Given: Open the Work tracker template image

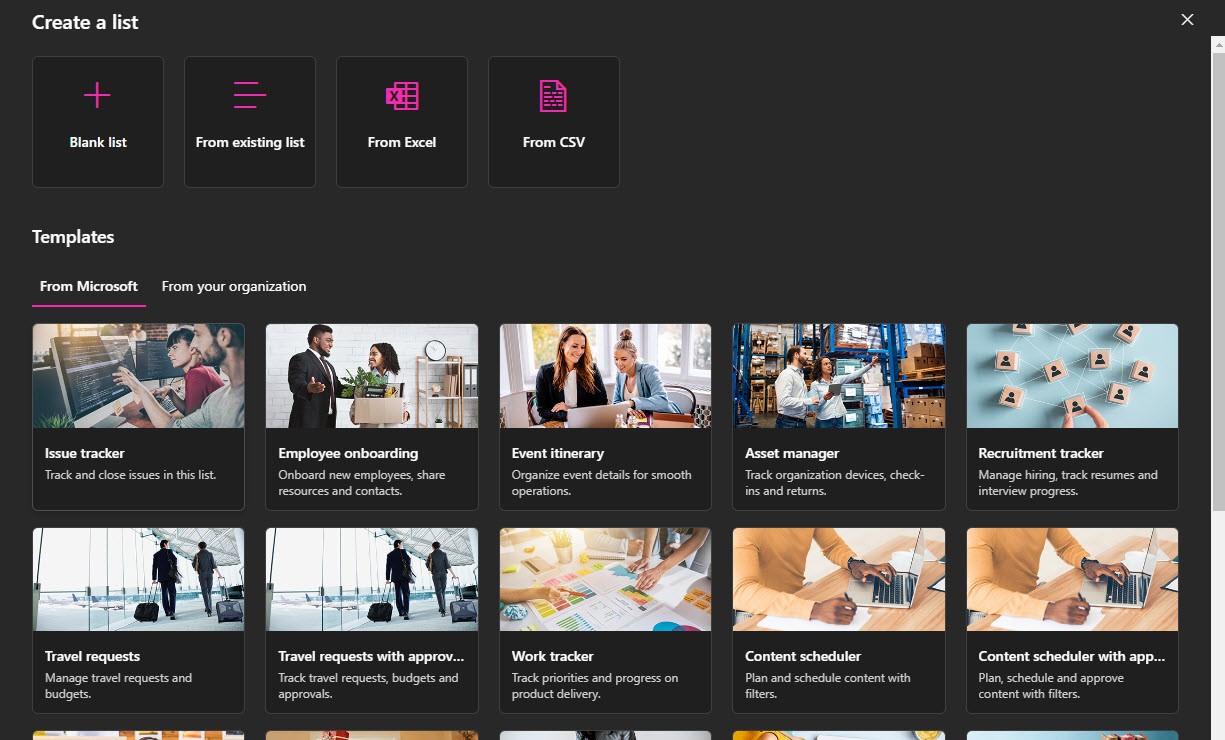Looking at the screenshot, I should 605,580.
